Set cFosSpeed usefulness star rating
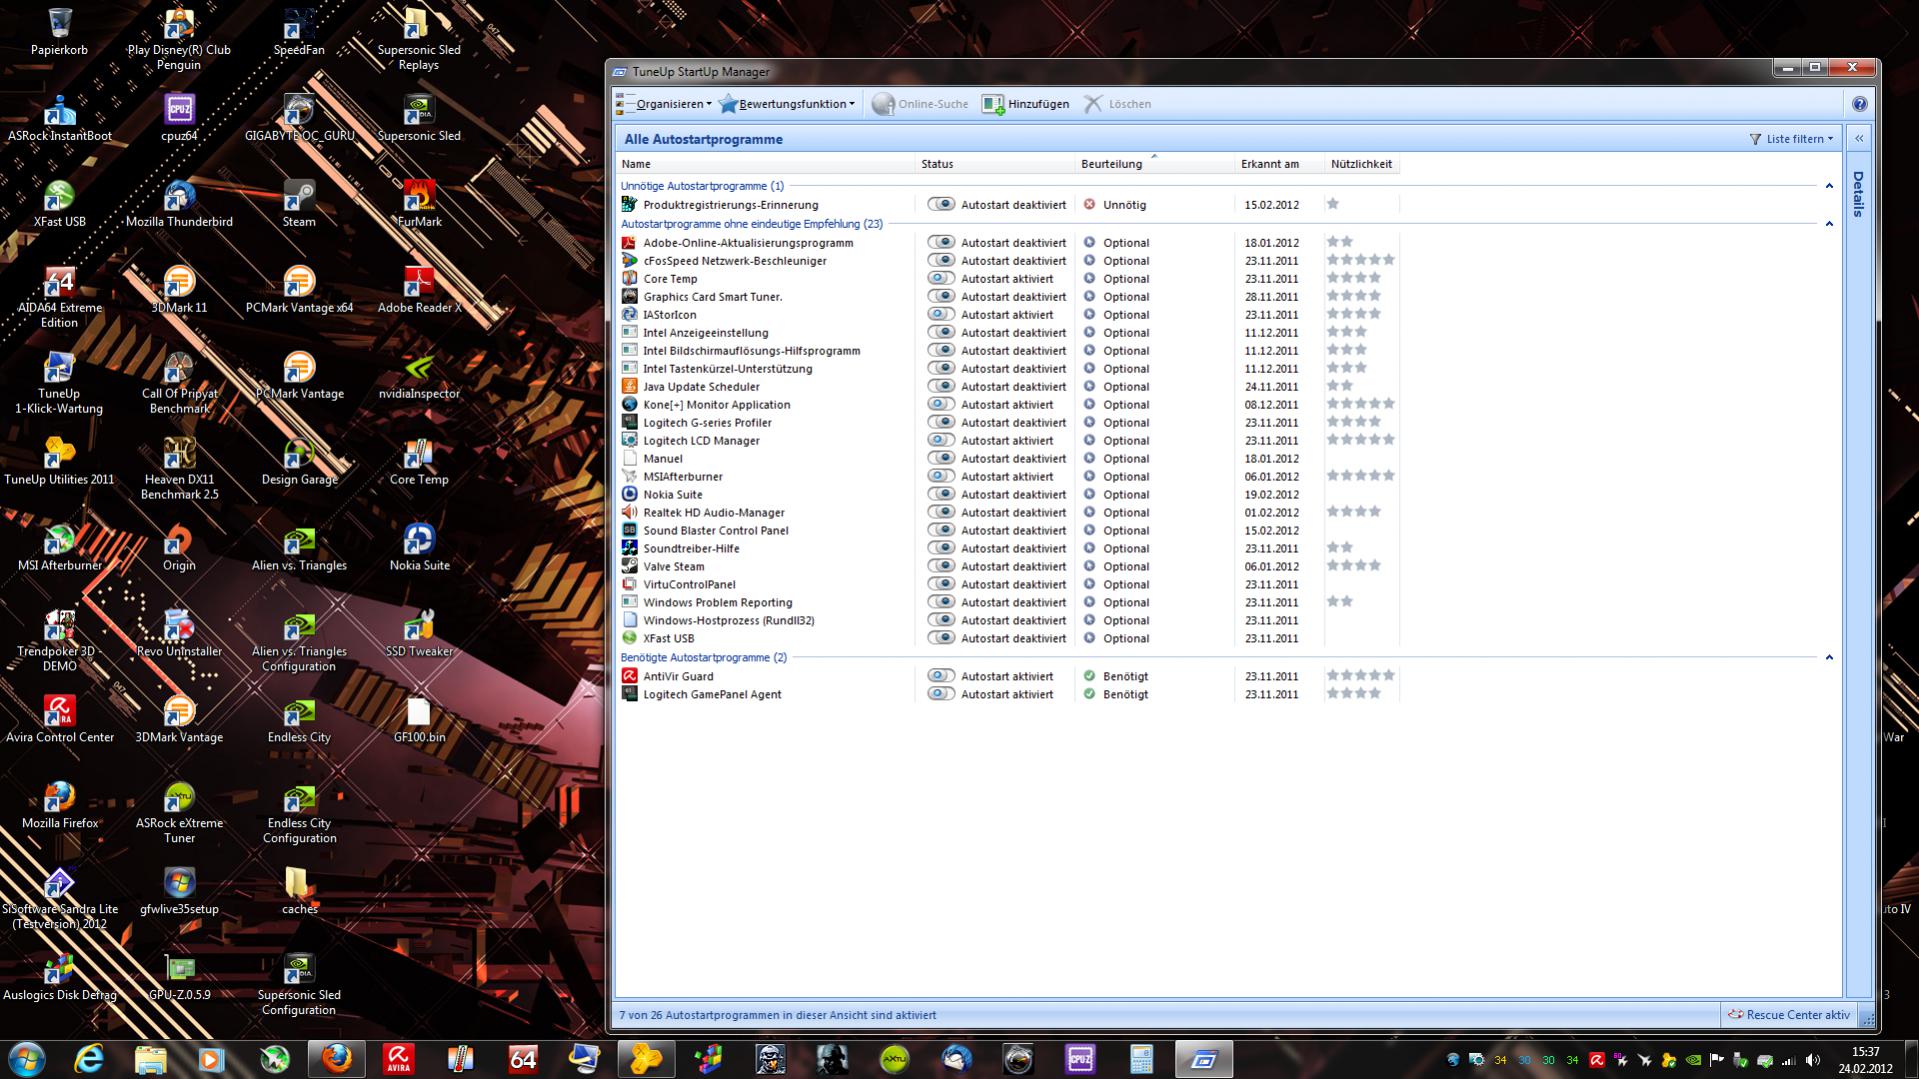The image size is (1919, 1079). click(1360, 260)
